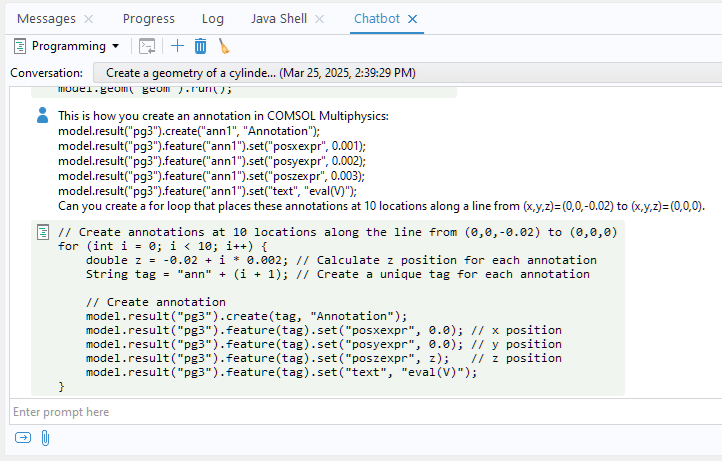Click the trash can delete conversation icon
This screenshot has height=461, width=722.
[x=200, y=46]
